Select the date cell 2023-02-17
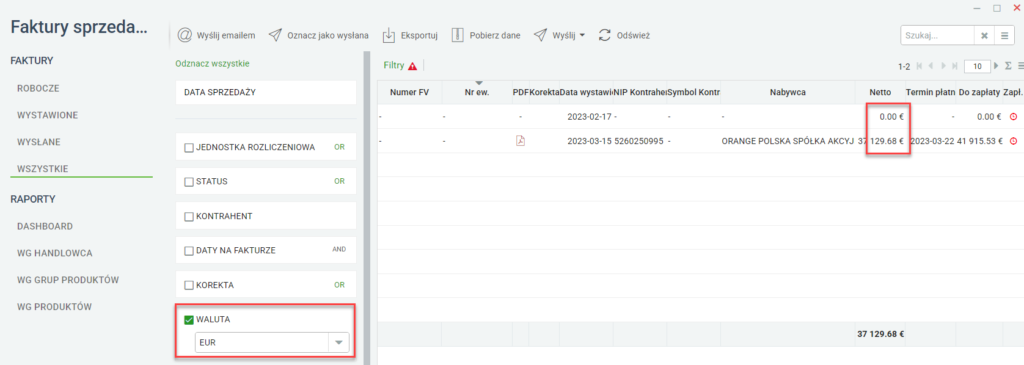 (x=586, y=117)
